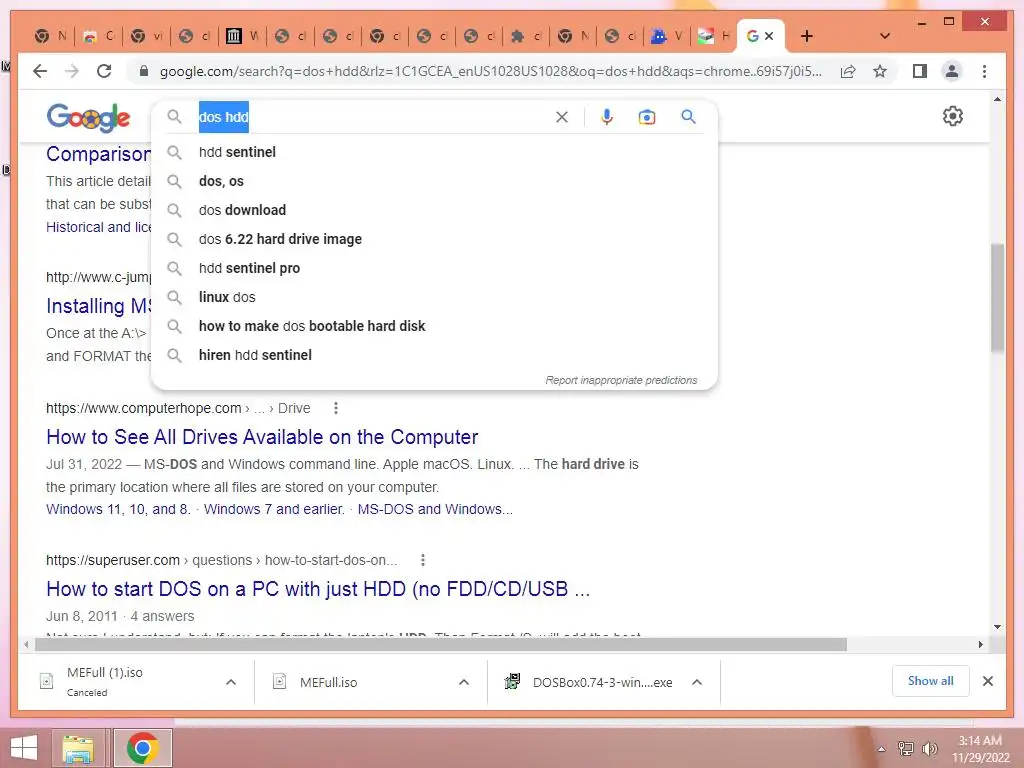Share this page using the share icon
1024x768 pixels.
point(848,71)
